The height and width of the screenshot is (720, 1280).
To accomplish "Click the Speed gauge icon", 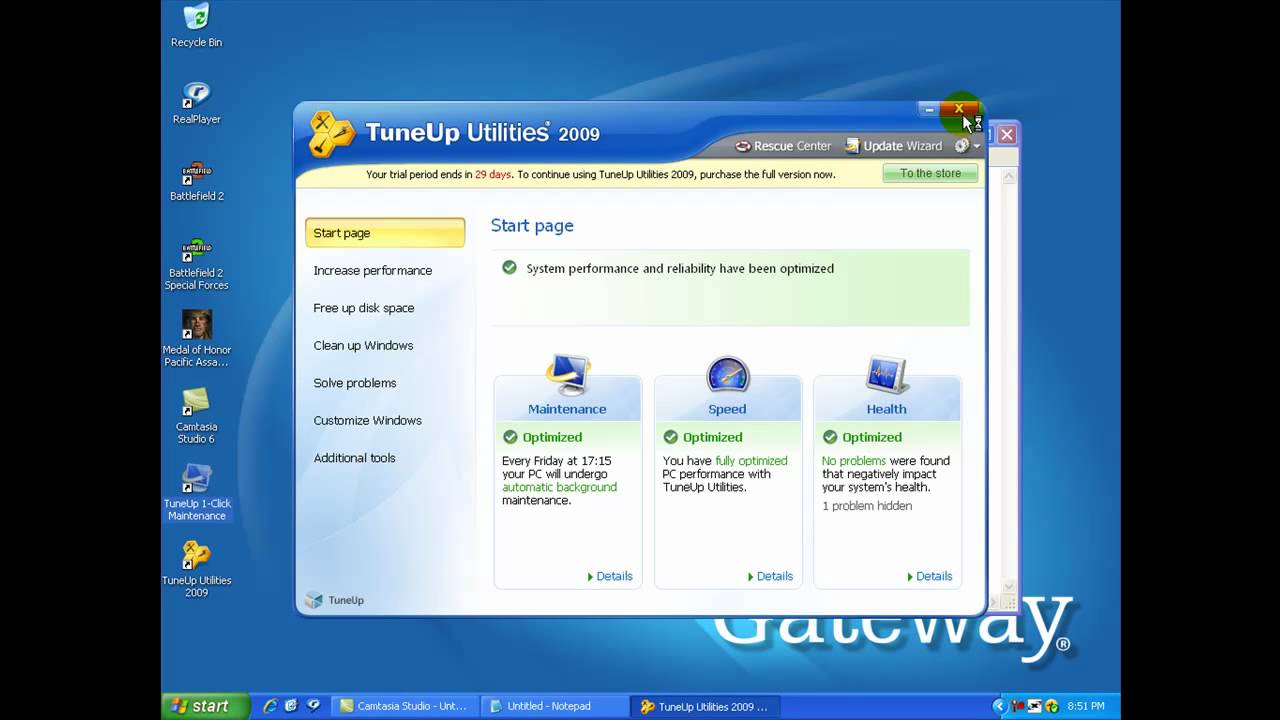I will pyautogui.click(x=727, y=375).
